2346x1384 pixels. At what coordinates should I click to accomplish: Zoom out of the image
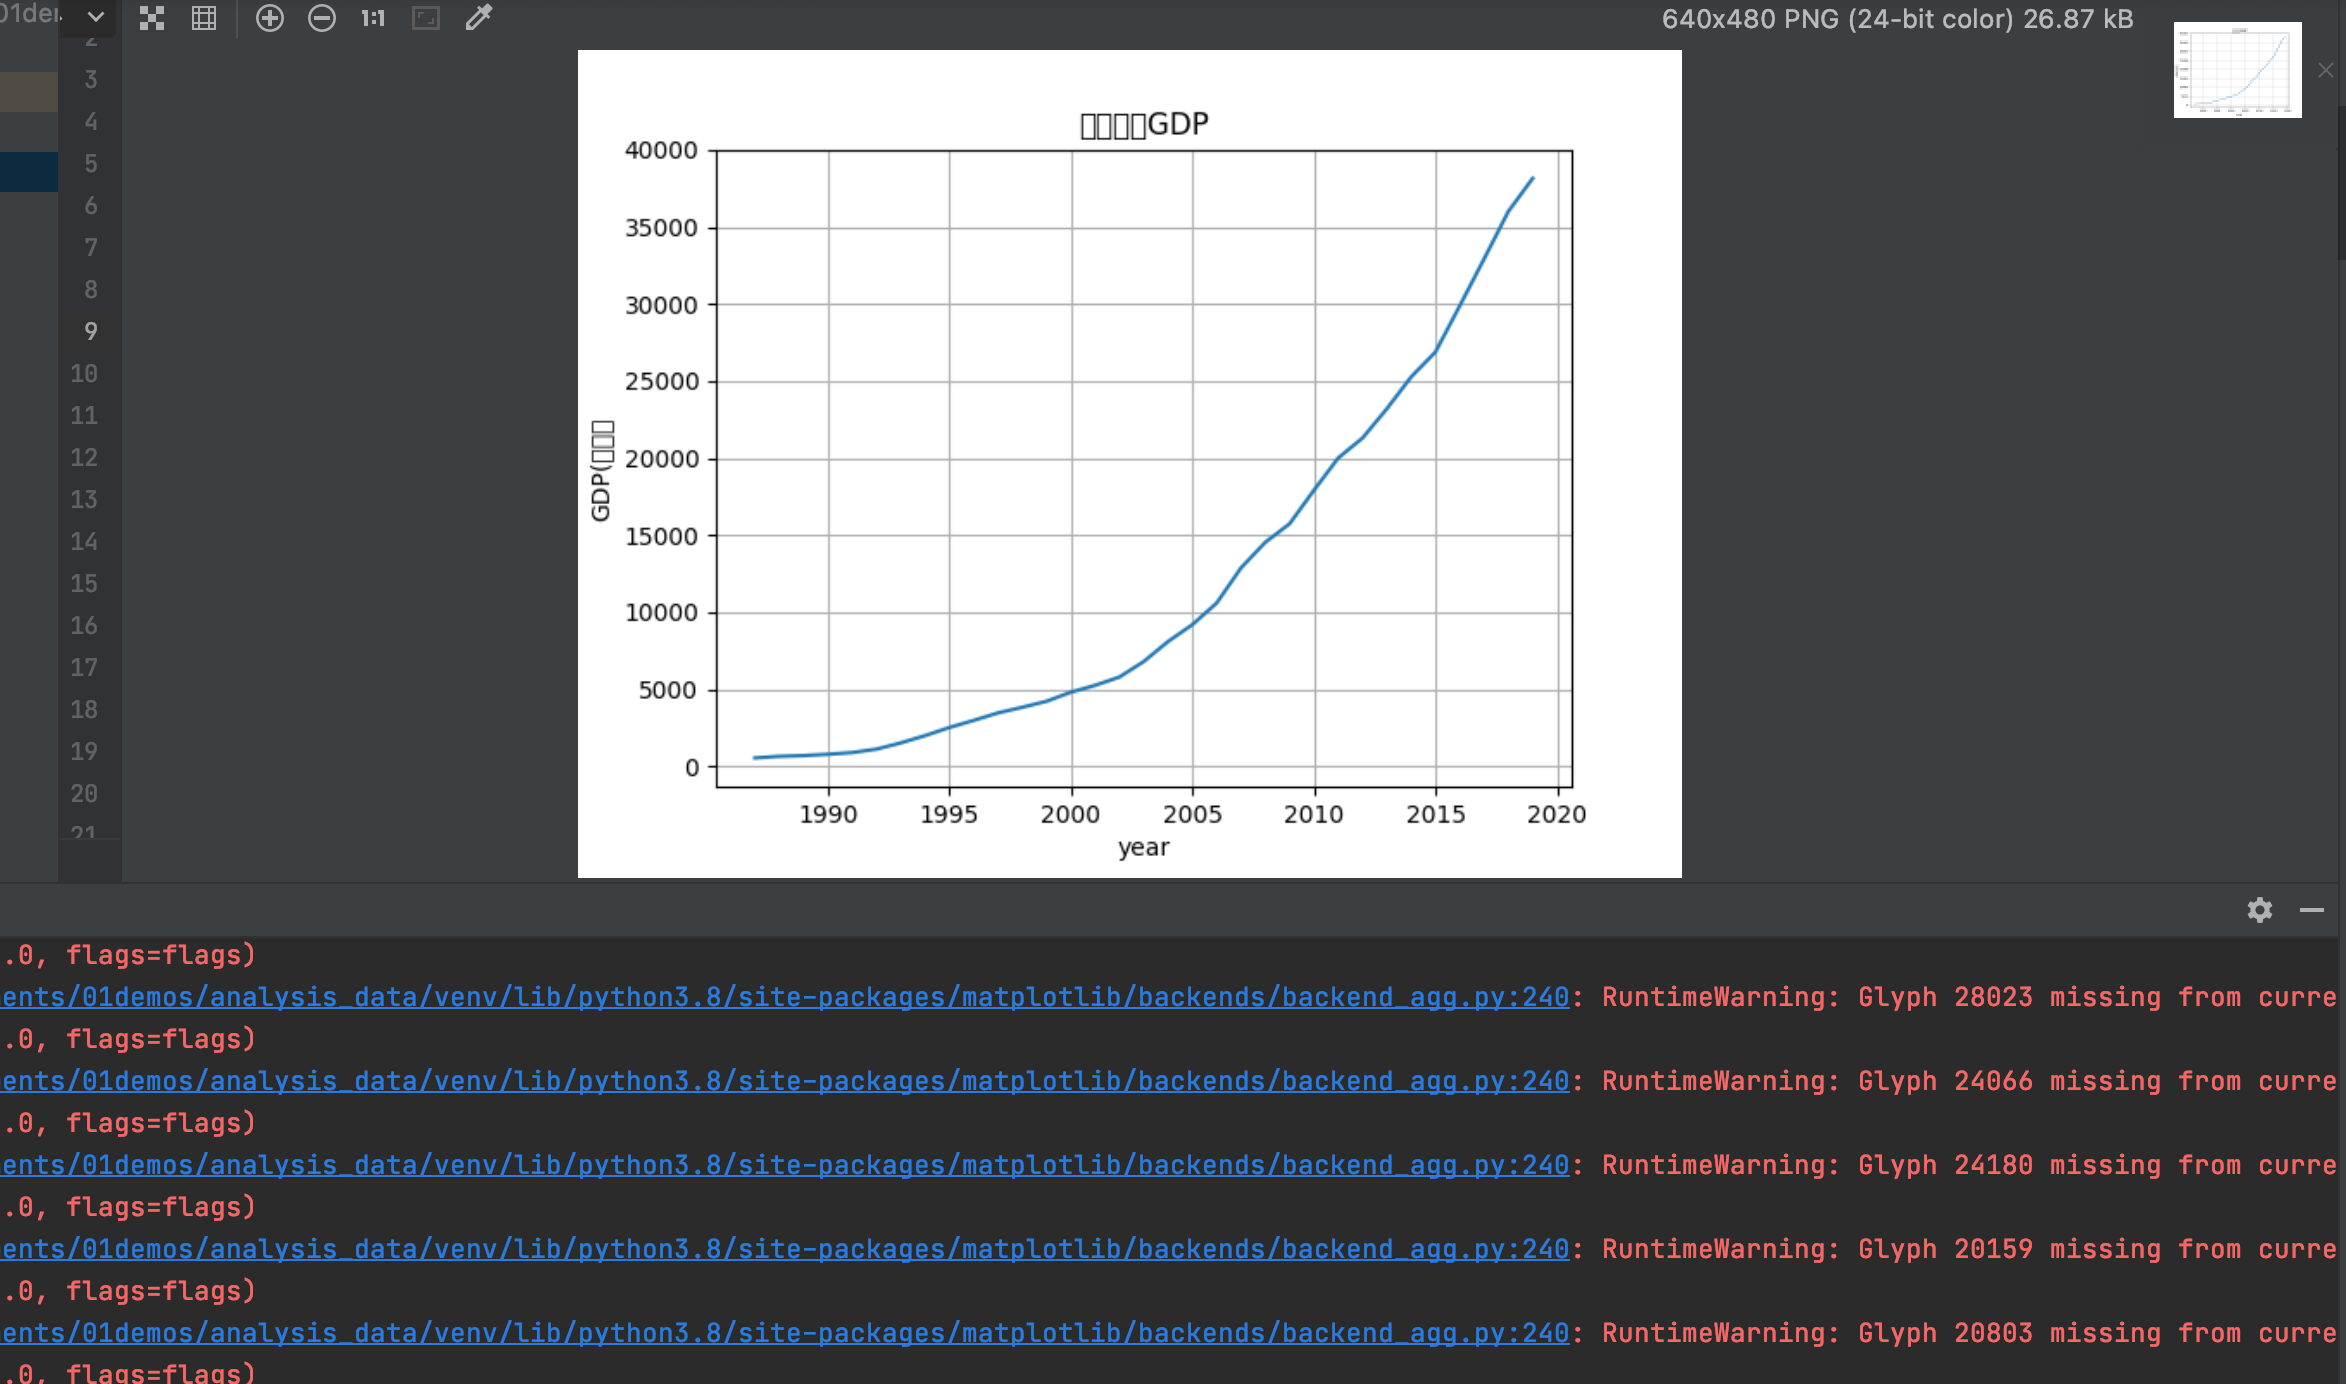coord(322,18)
